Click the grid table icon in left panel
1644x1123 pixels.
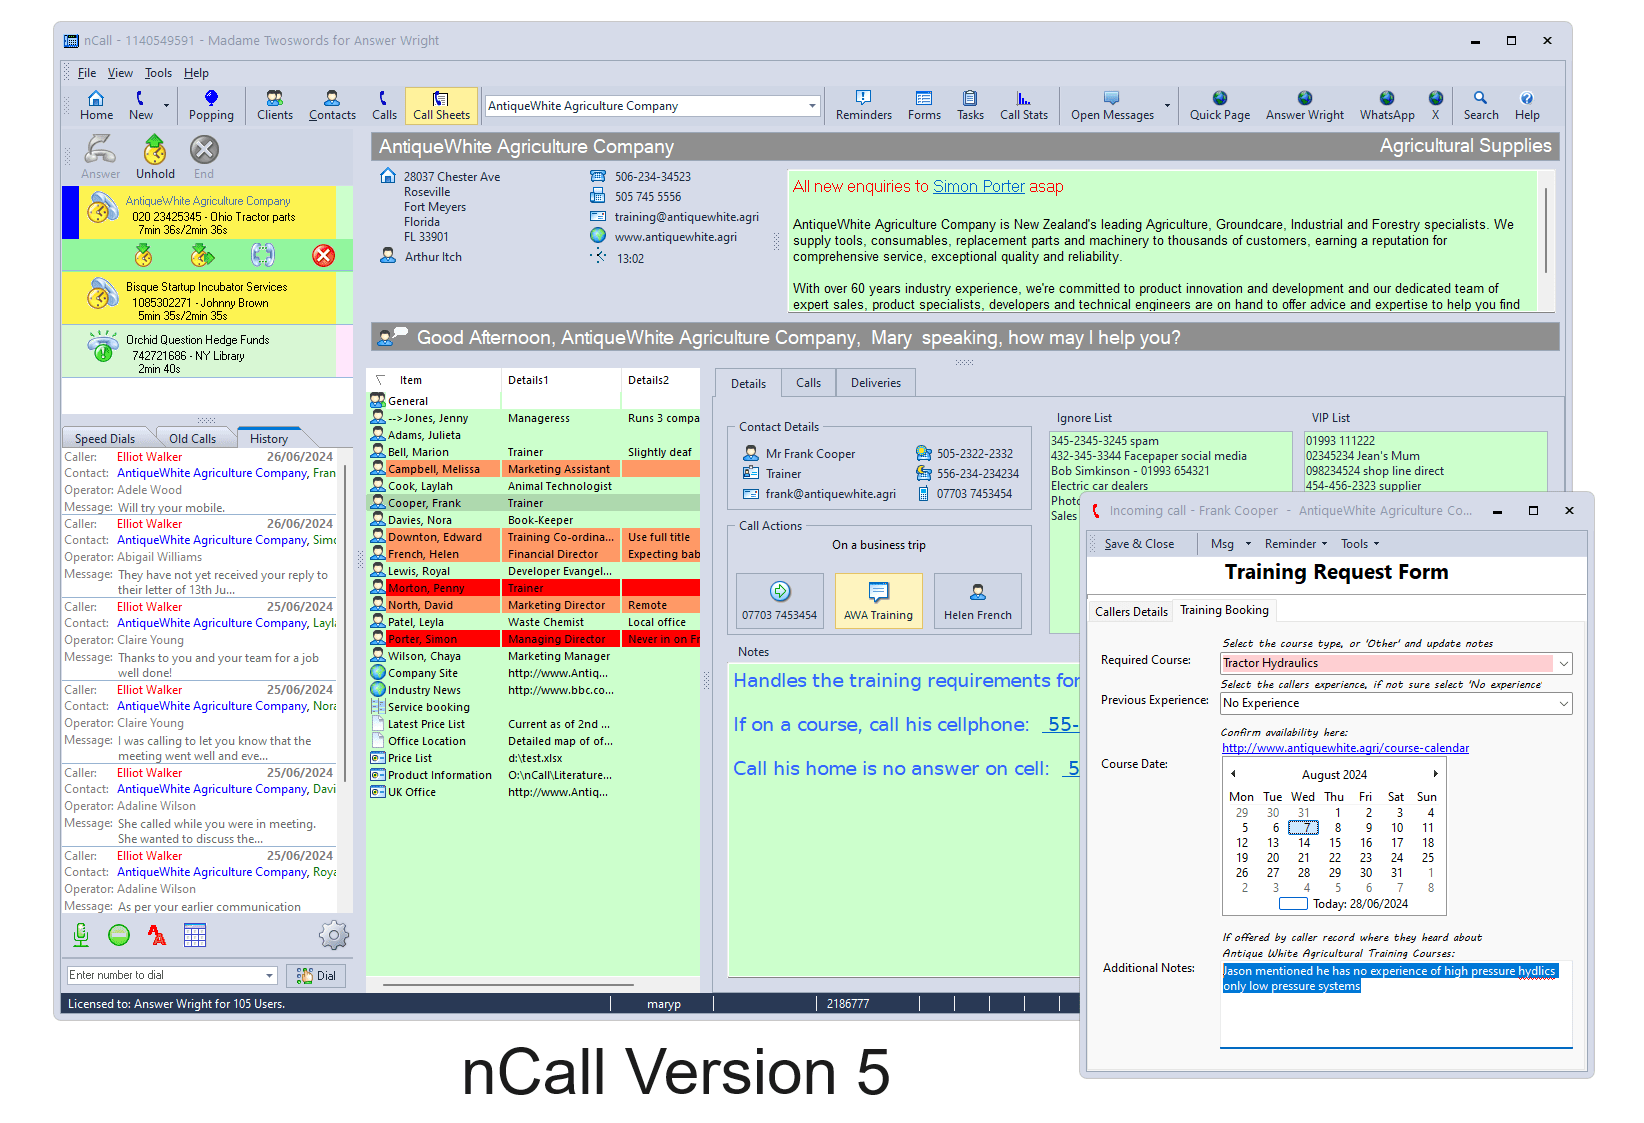(x=195, y=935)
